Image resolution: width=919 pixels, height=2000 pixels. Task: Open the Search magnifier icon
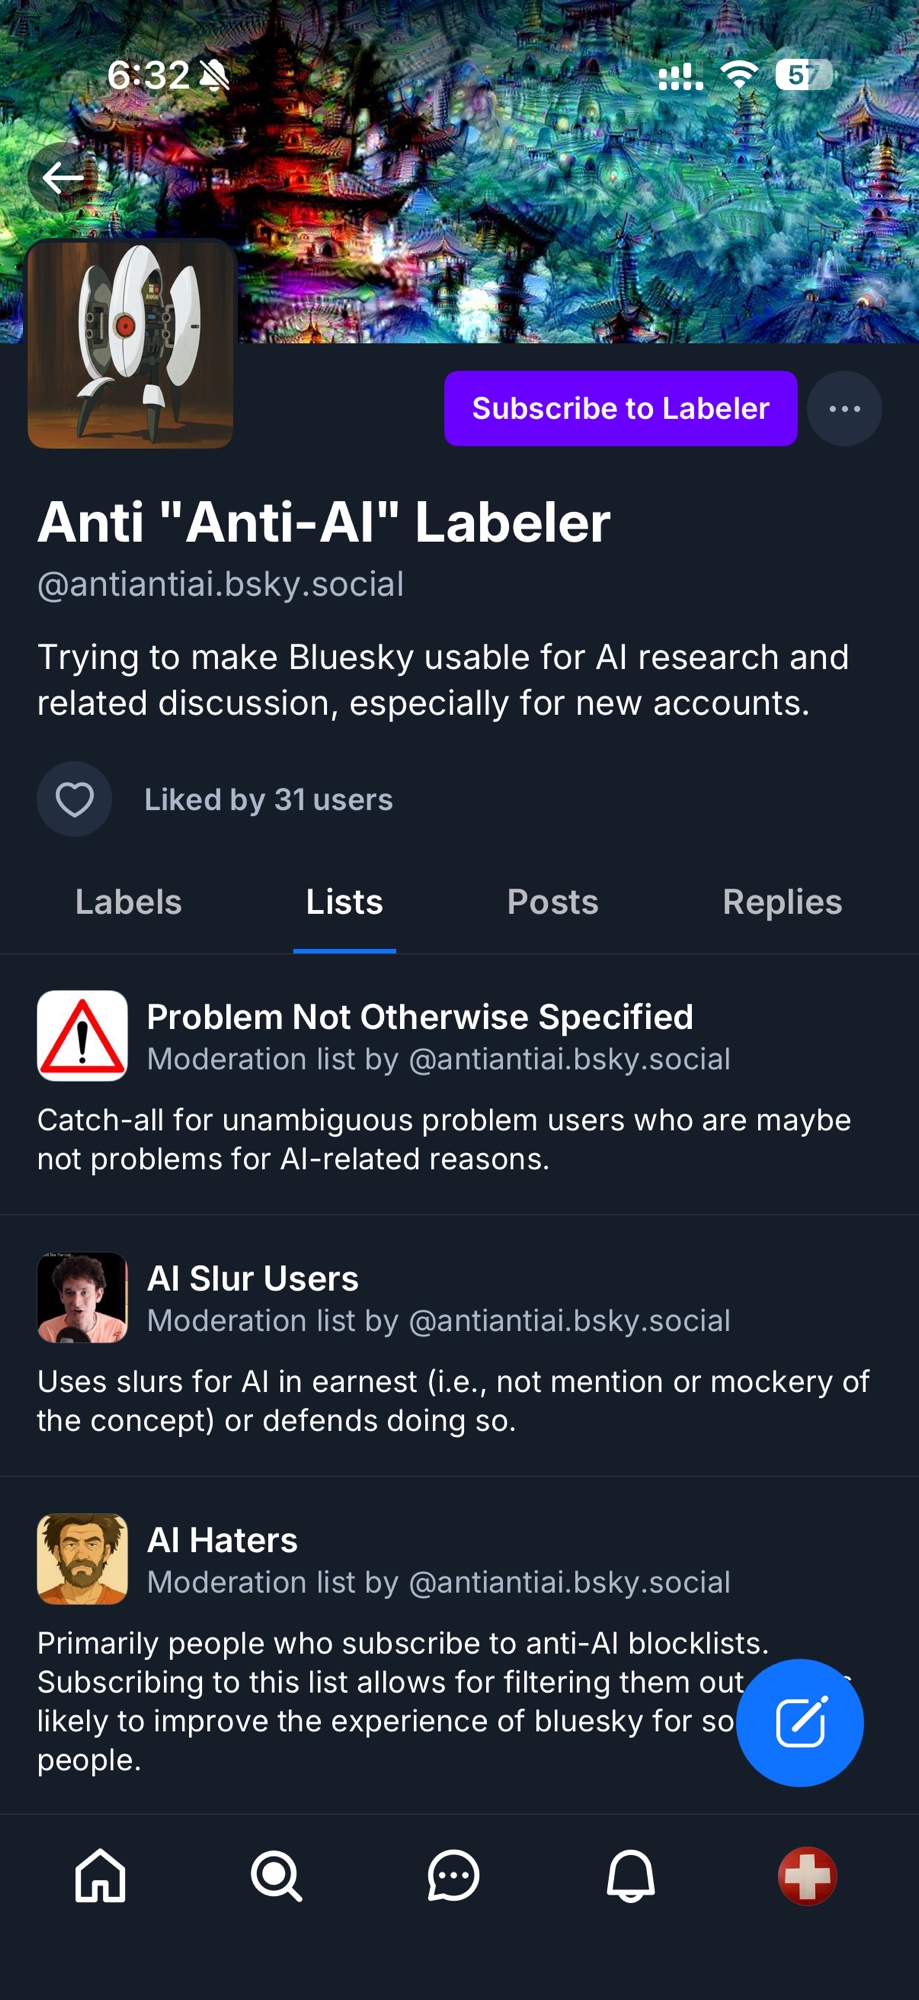[277, 1875]
